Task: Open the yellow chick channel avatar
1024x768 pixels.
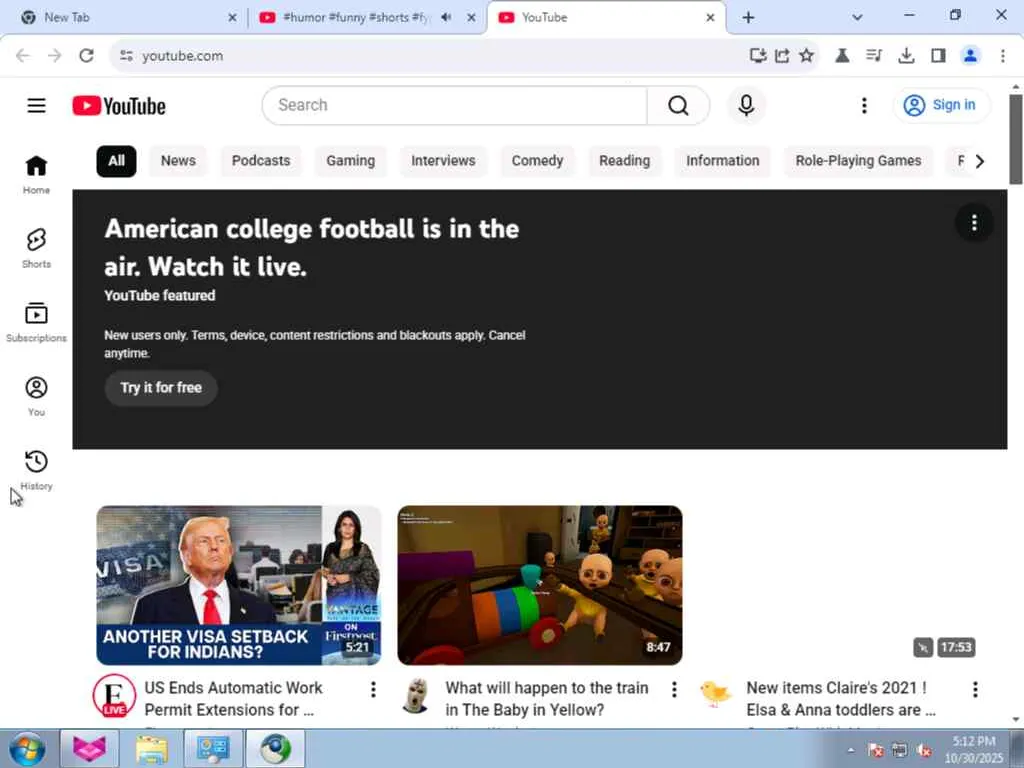Action: 715,693
